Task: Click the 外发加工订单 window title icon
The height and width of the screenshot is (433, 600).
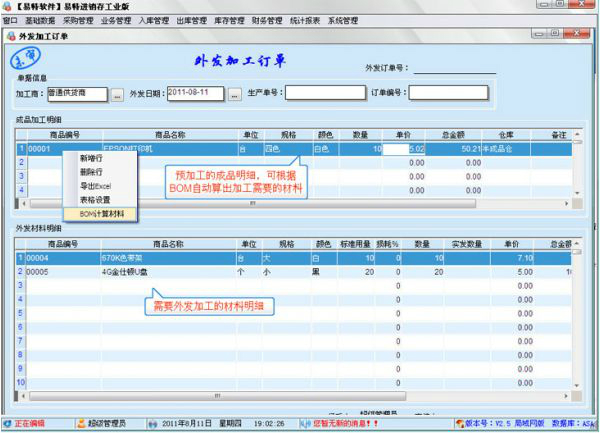Action: (x=12, y=36)
